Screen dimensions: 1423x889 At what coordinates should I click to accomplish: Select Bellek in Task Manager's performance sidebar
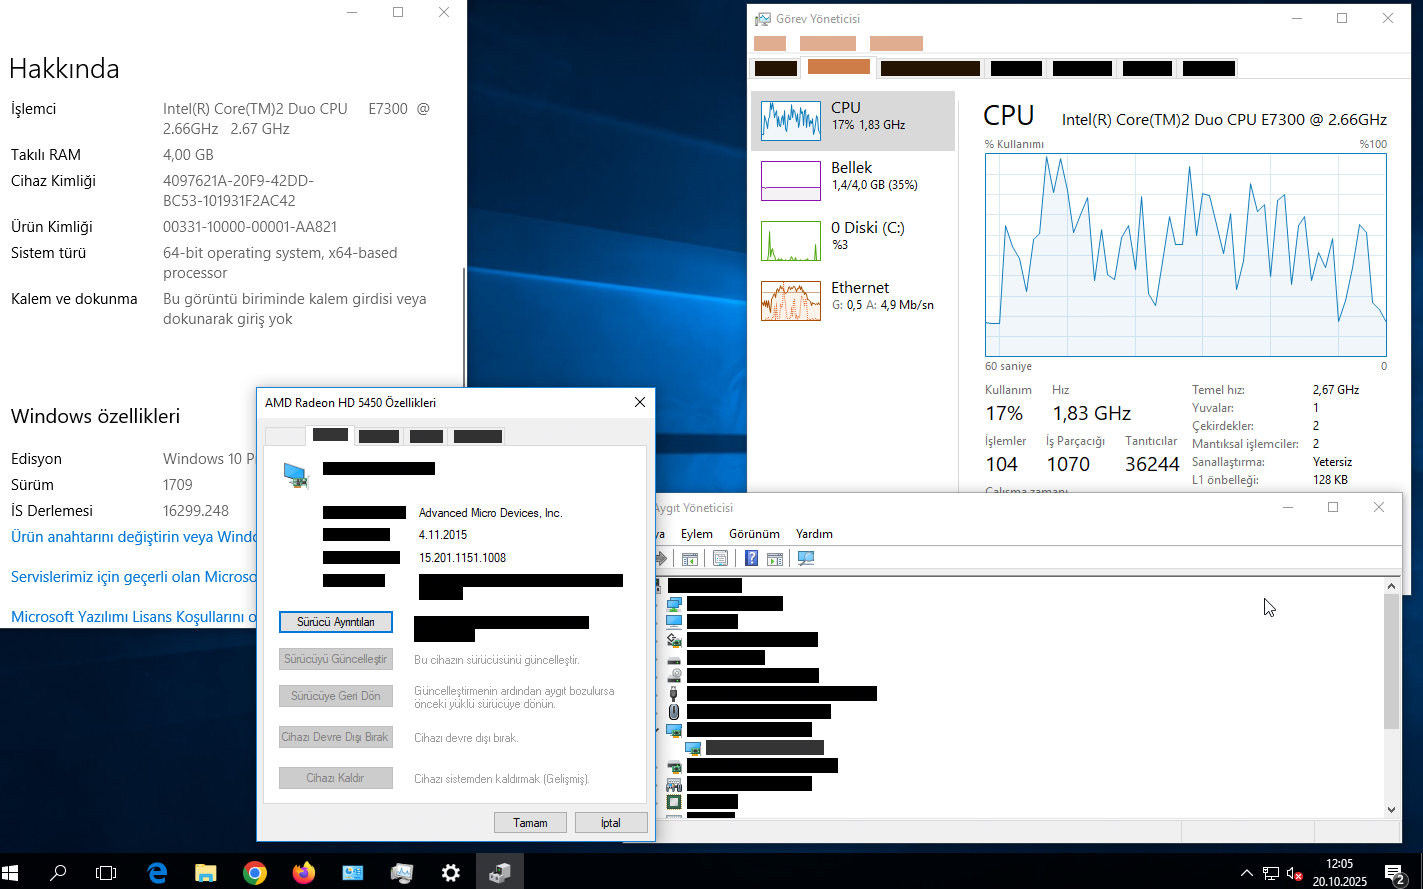[853, 181]
